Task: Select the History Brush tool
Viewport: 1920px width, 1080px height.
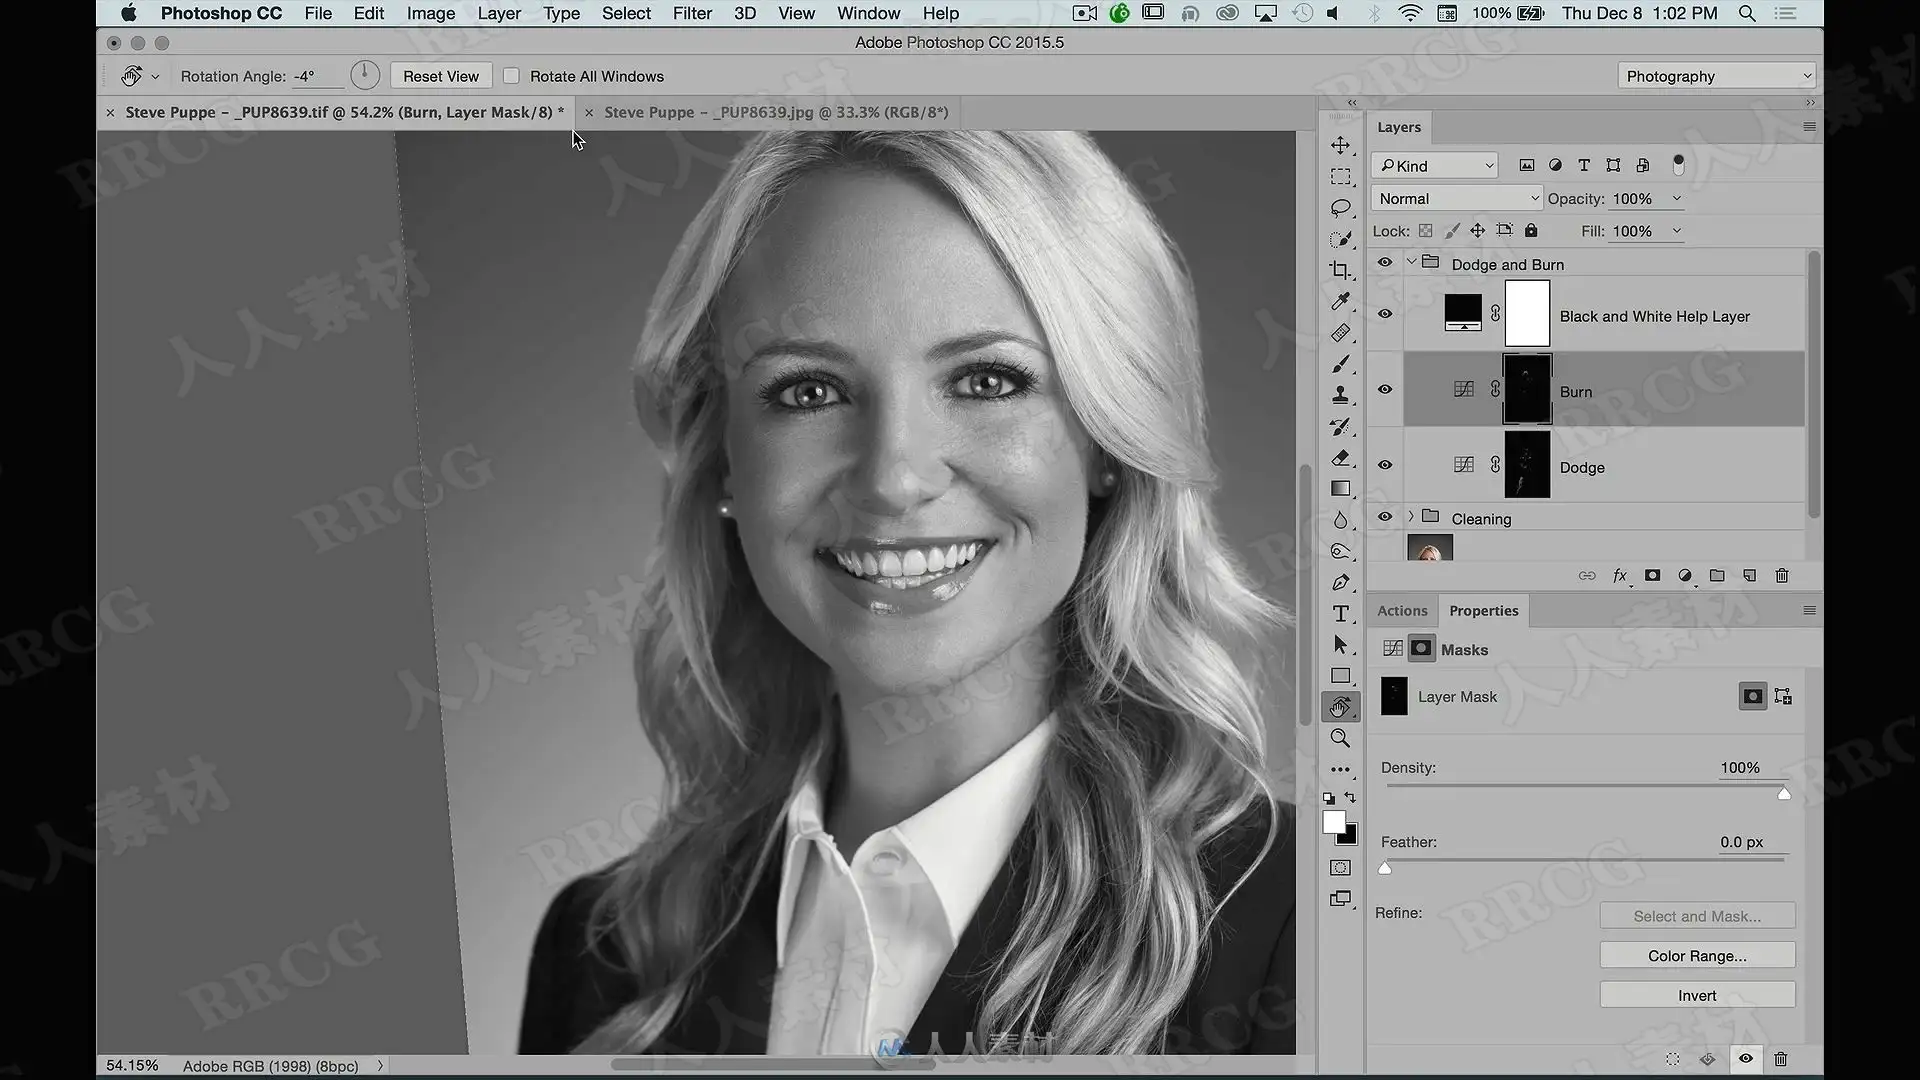Action: pos(1340,427)
